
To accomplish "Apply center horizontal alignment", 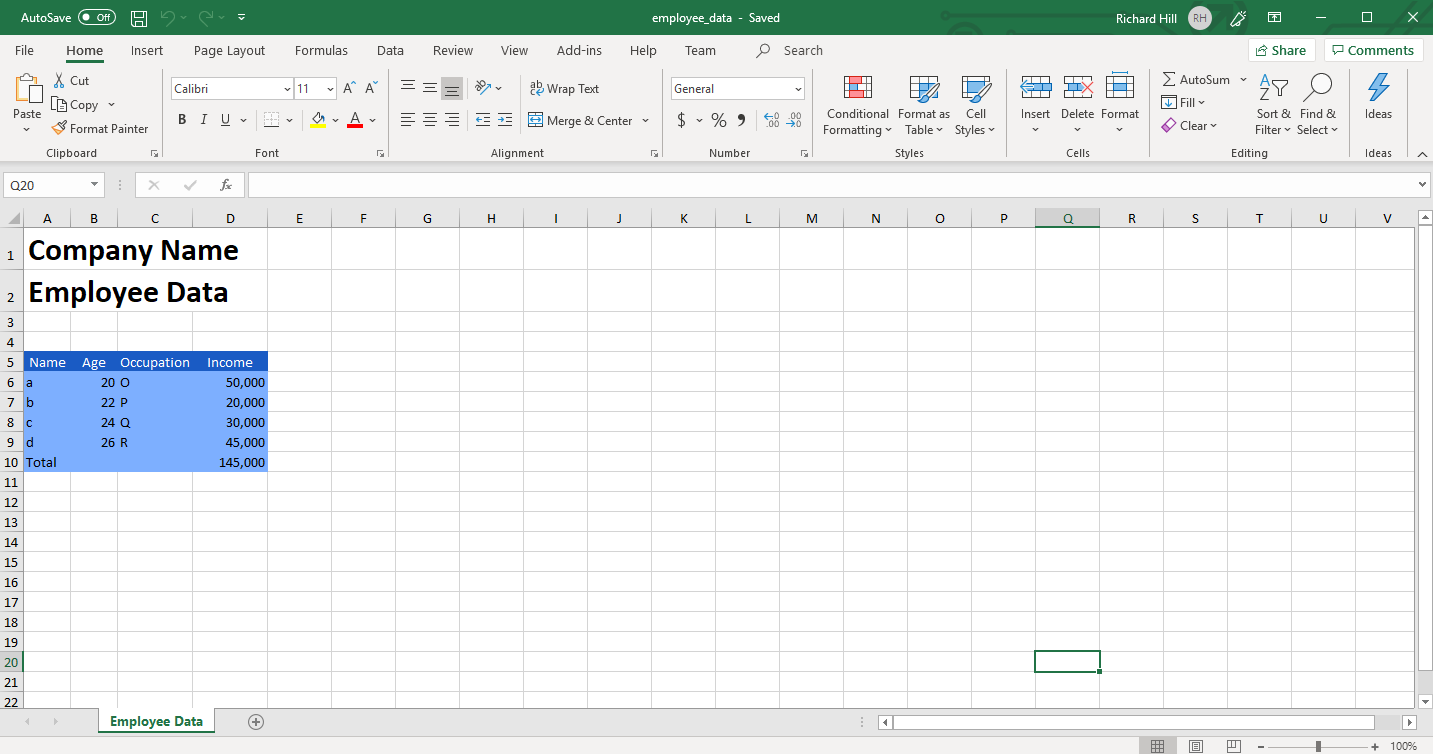I will [430, 120].
